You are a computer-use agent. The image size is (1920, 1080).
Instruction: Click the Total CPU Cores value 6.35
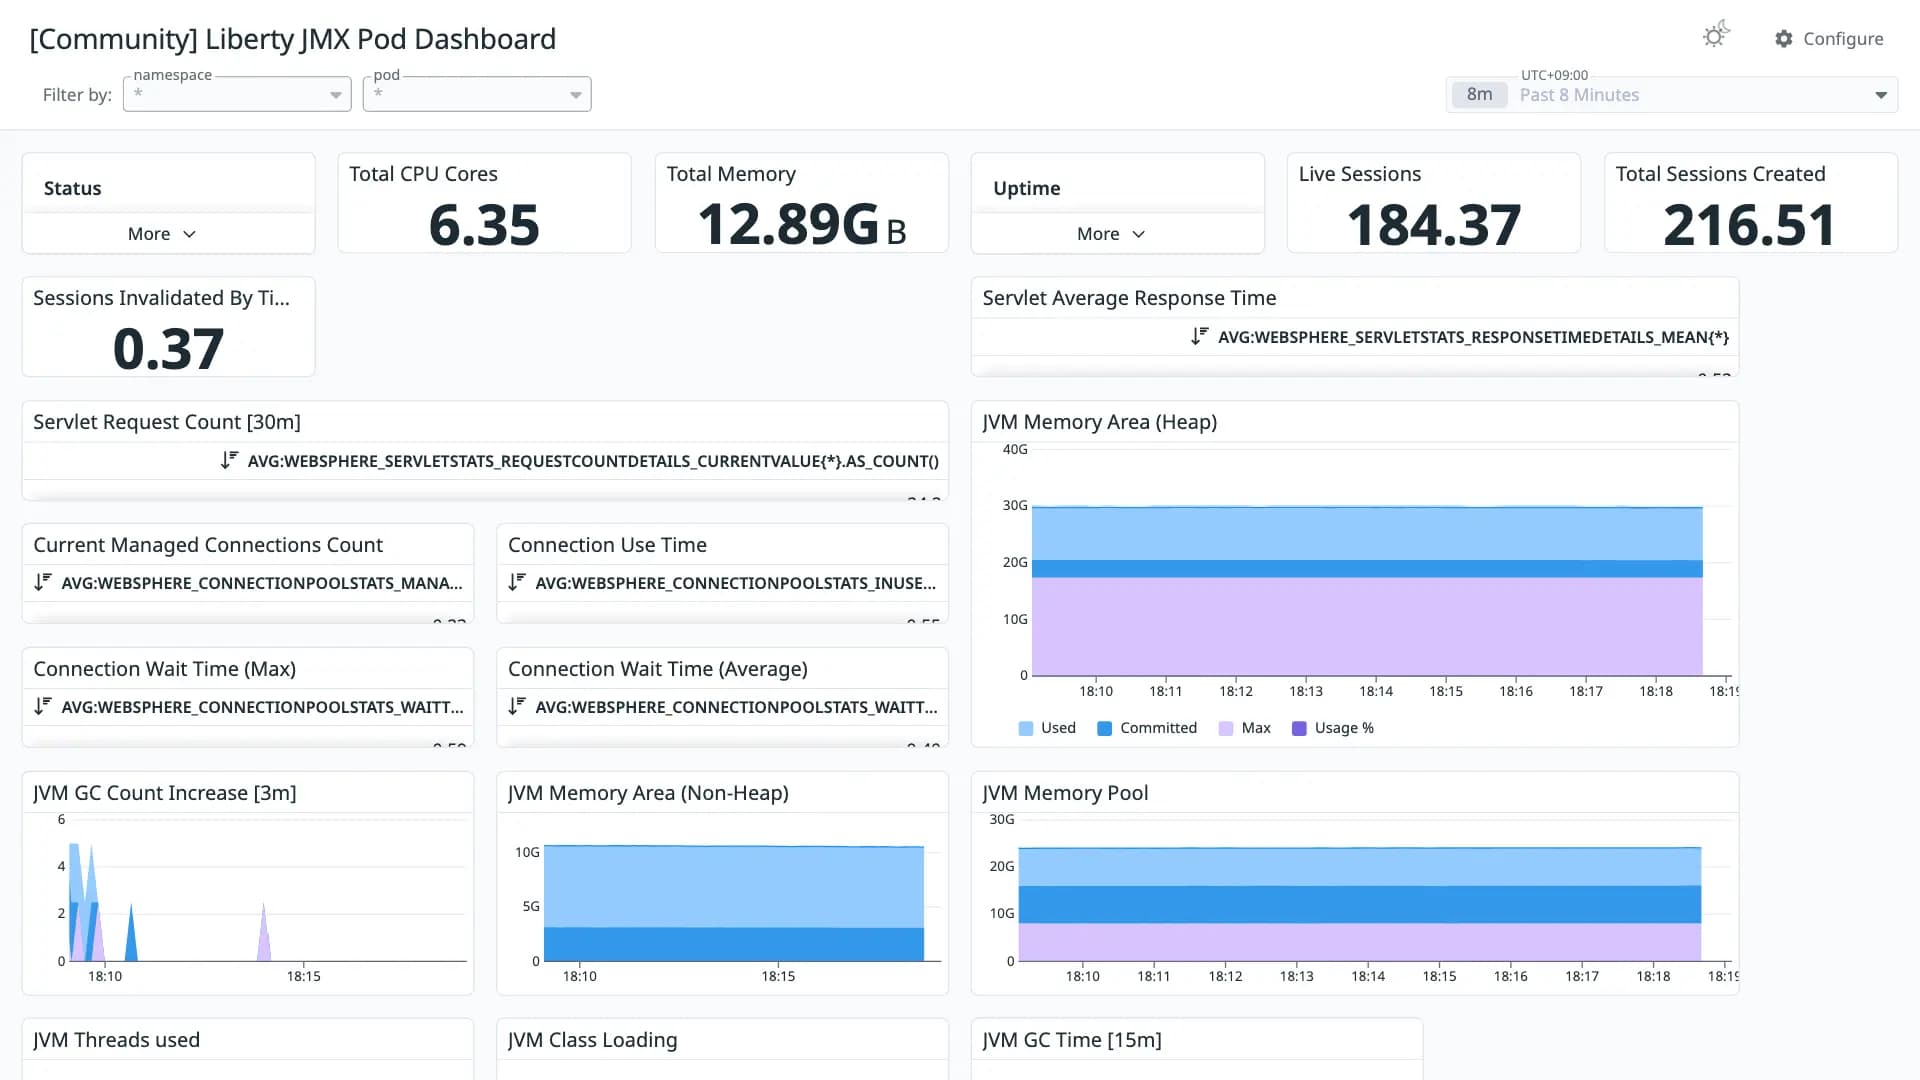(484, 224)
